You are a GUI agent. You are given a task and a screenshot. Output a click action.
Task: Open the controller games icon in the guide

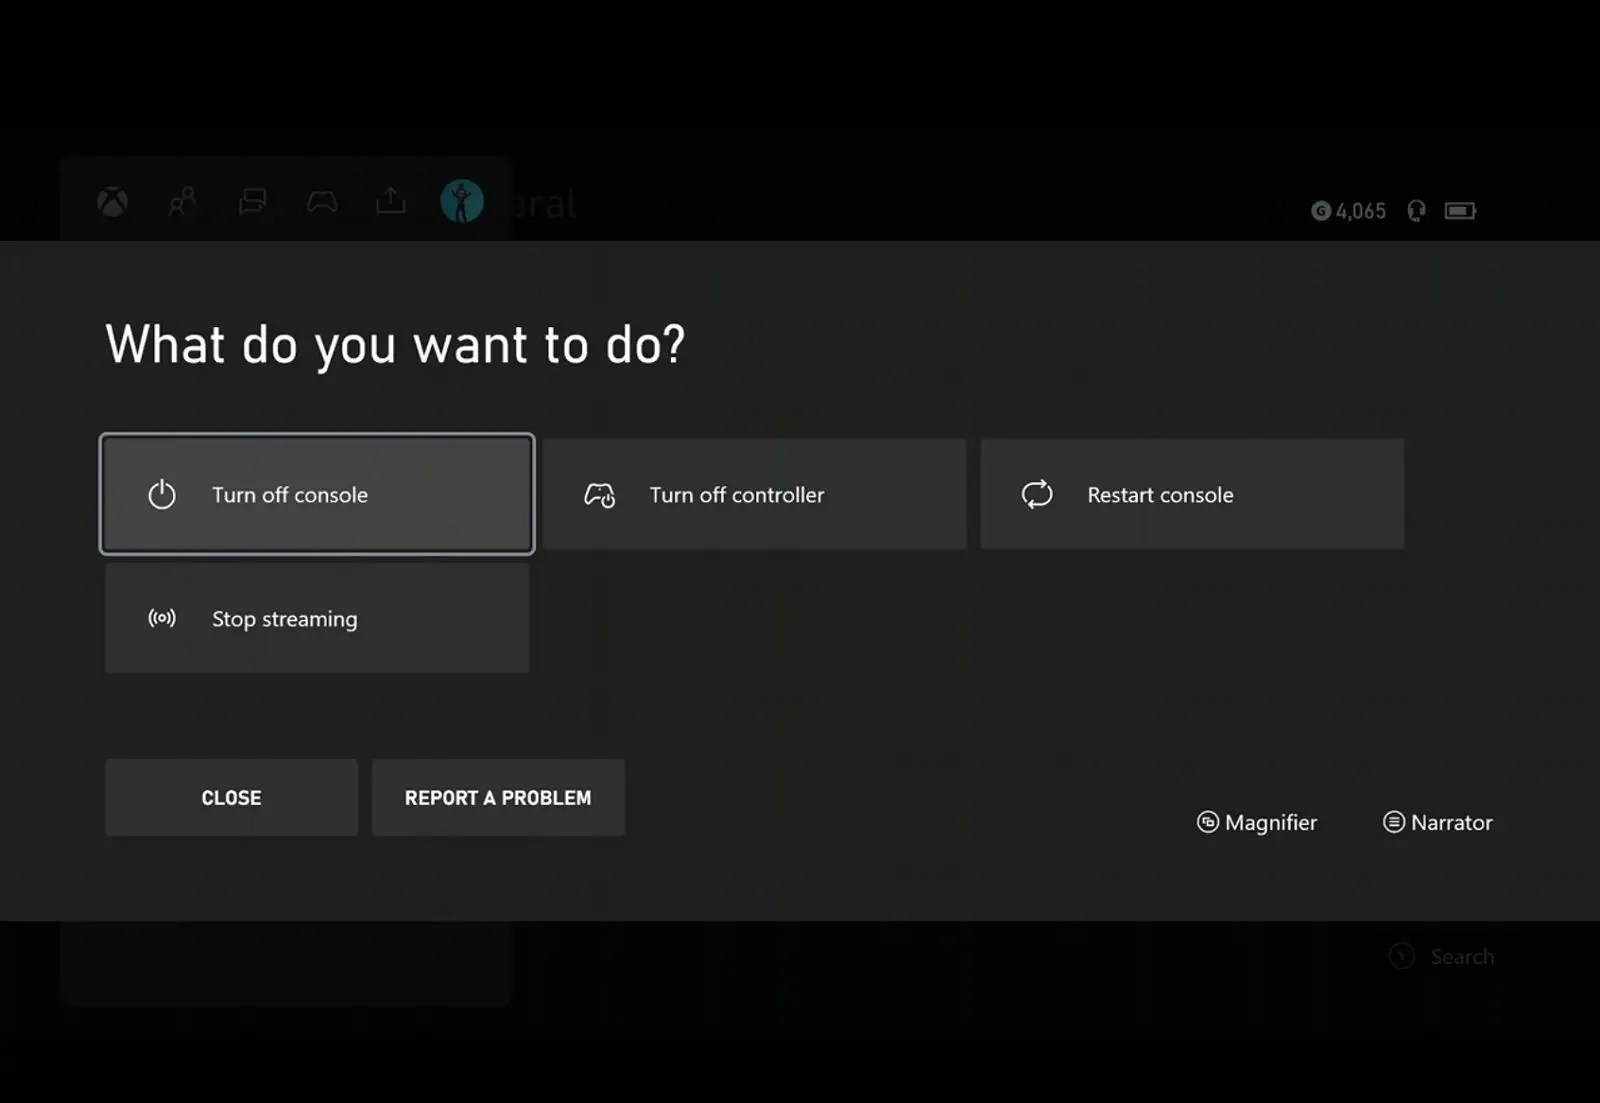(x=322, y=200)
